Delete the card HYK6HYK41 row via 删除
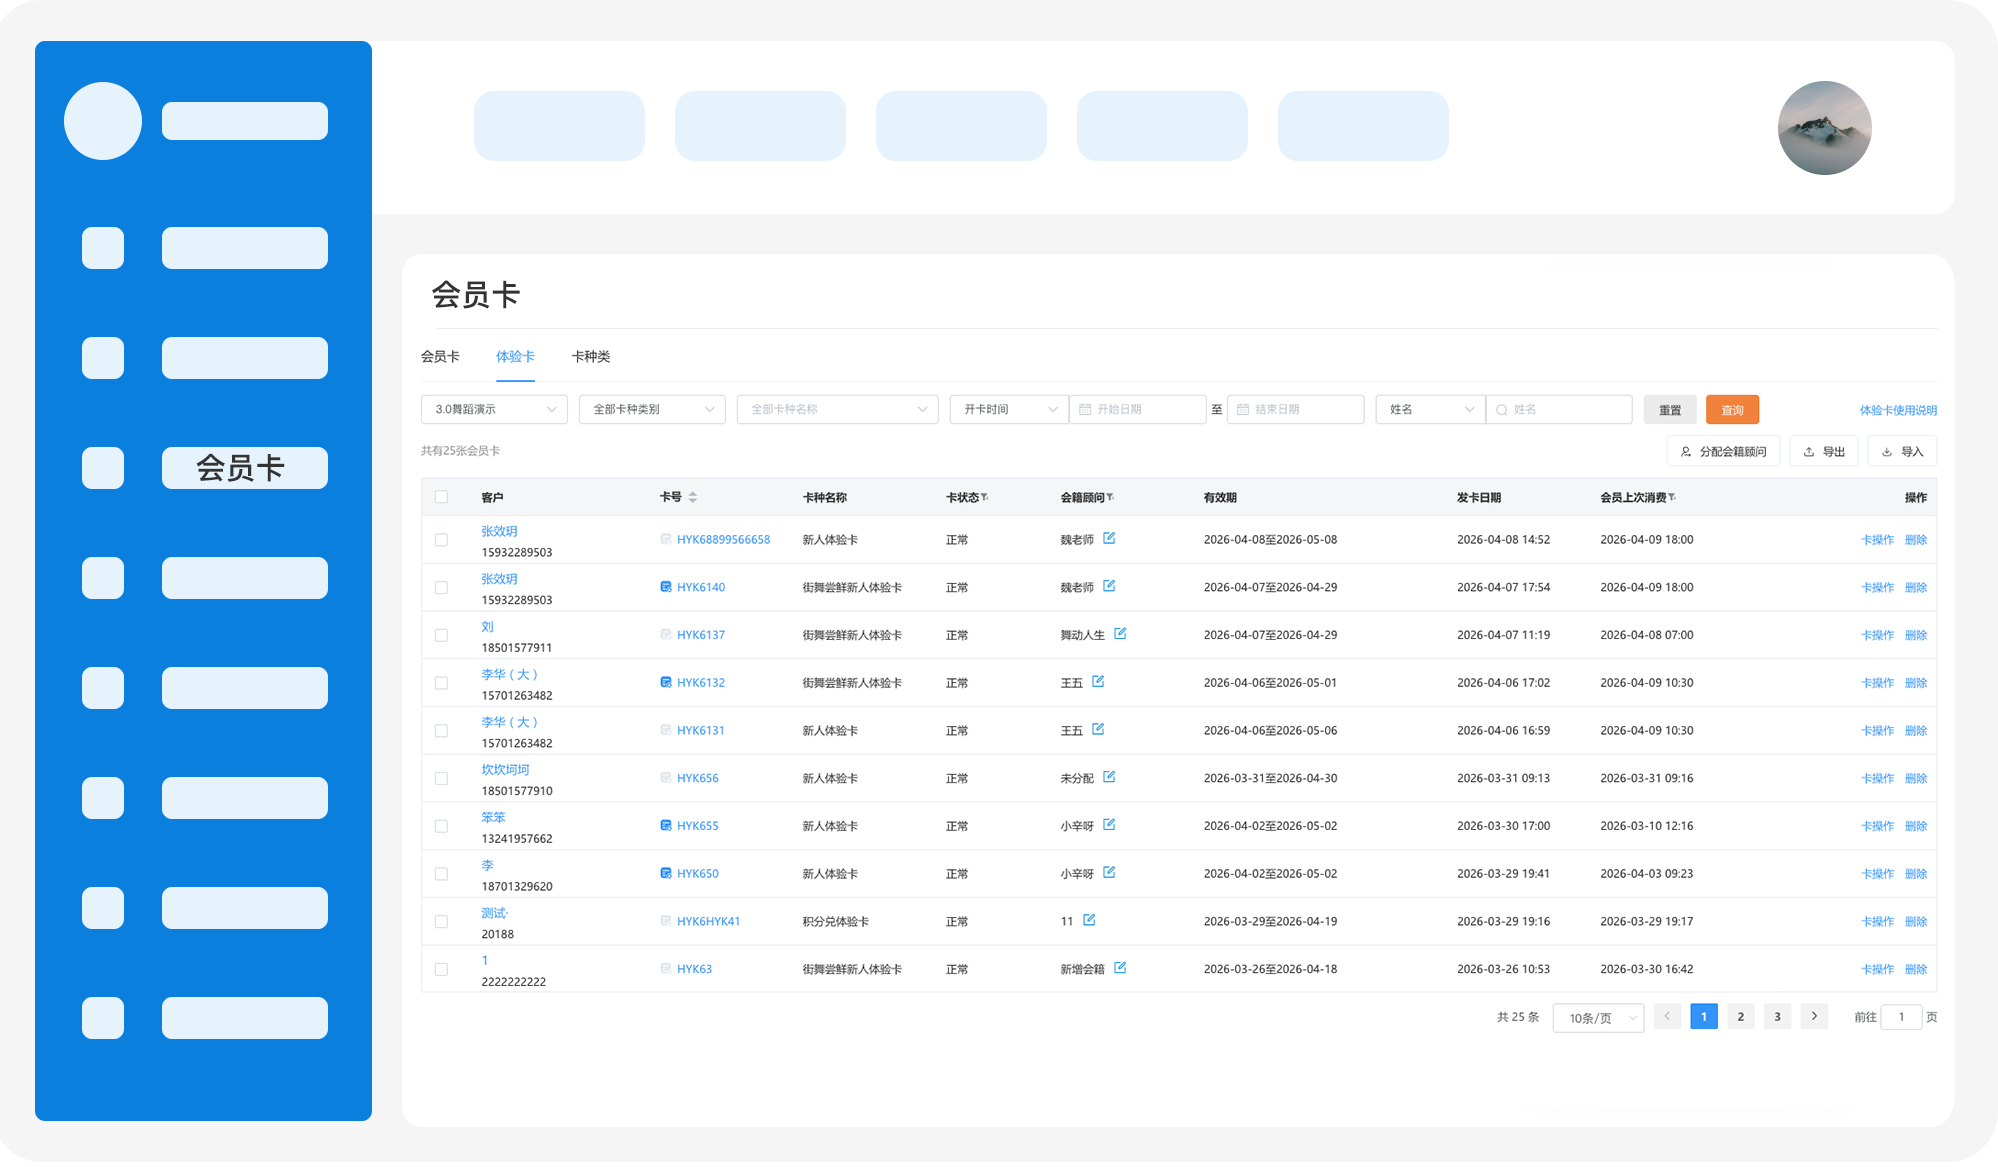The image size is (1998, 1167). click(1916, 922)
